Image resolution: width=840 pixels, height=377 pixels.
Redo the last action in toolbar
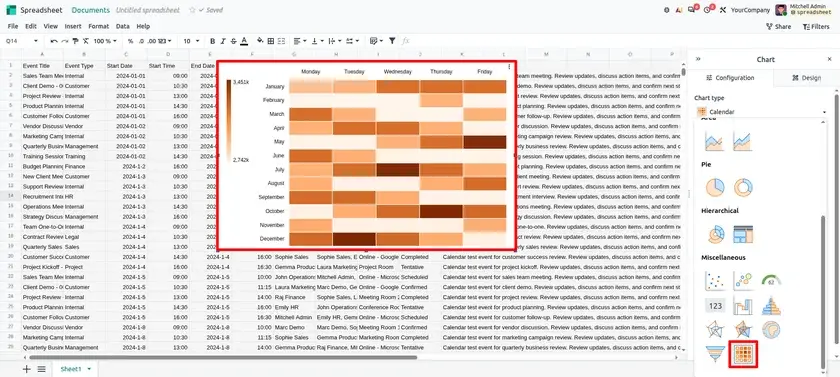(x=65, y=41)
